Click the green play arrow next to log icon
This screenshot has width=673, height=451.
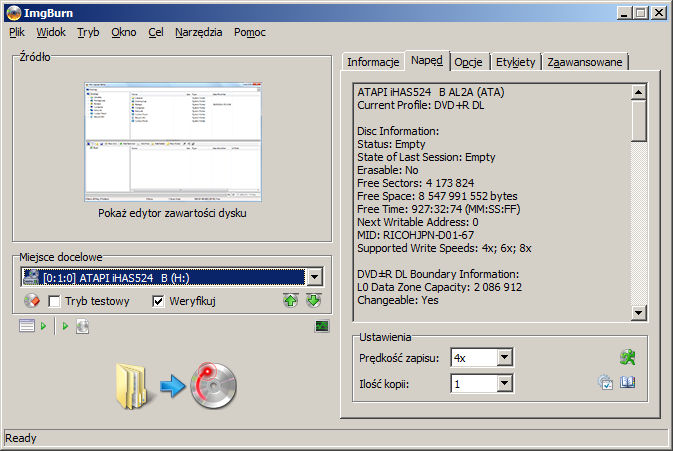tap(43, 326)
